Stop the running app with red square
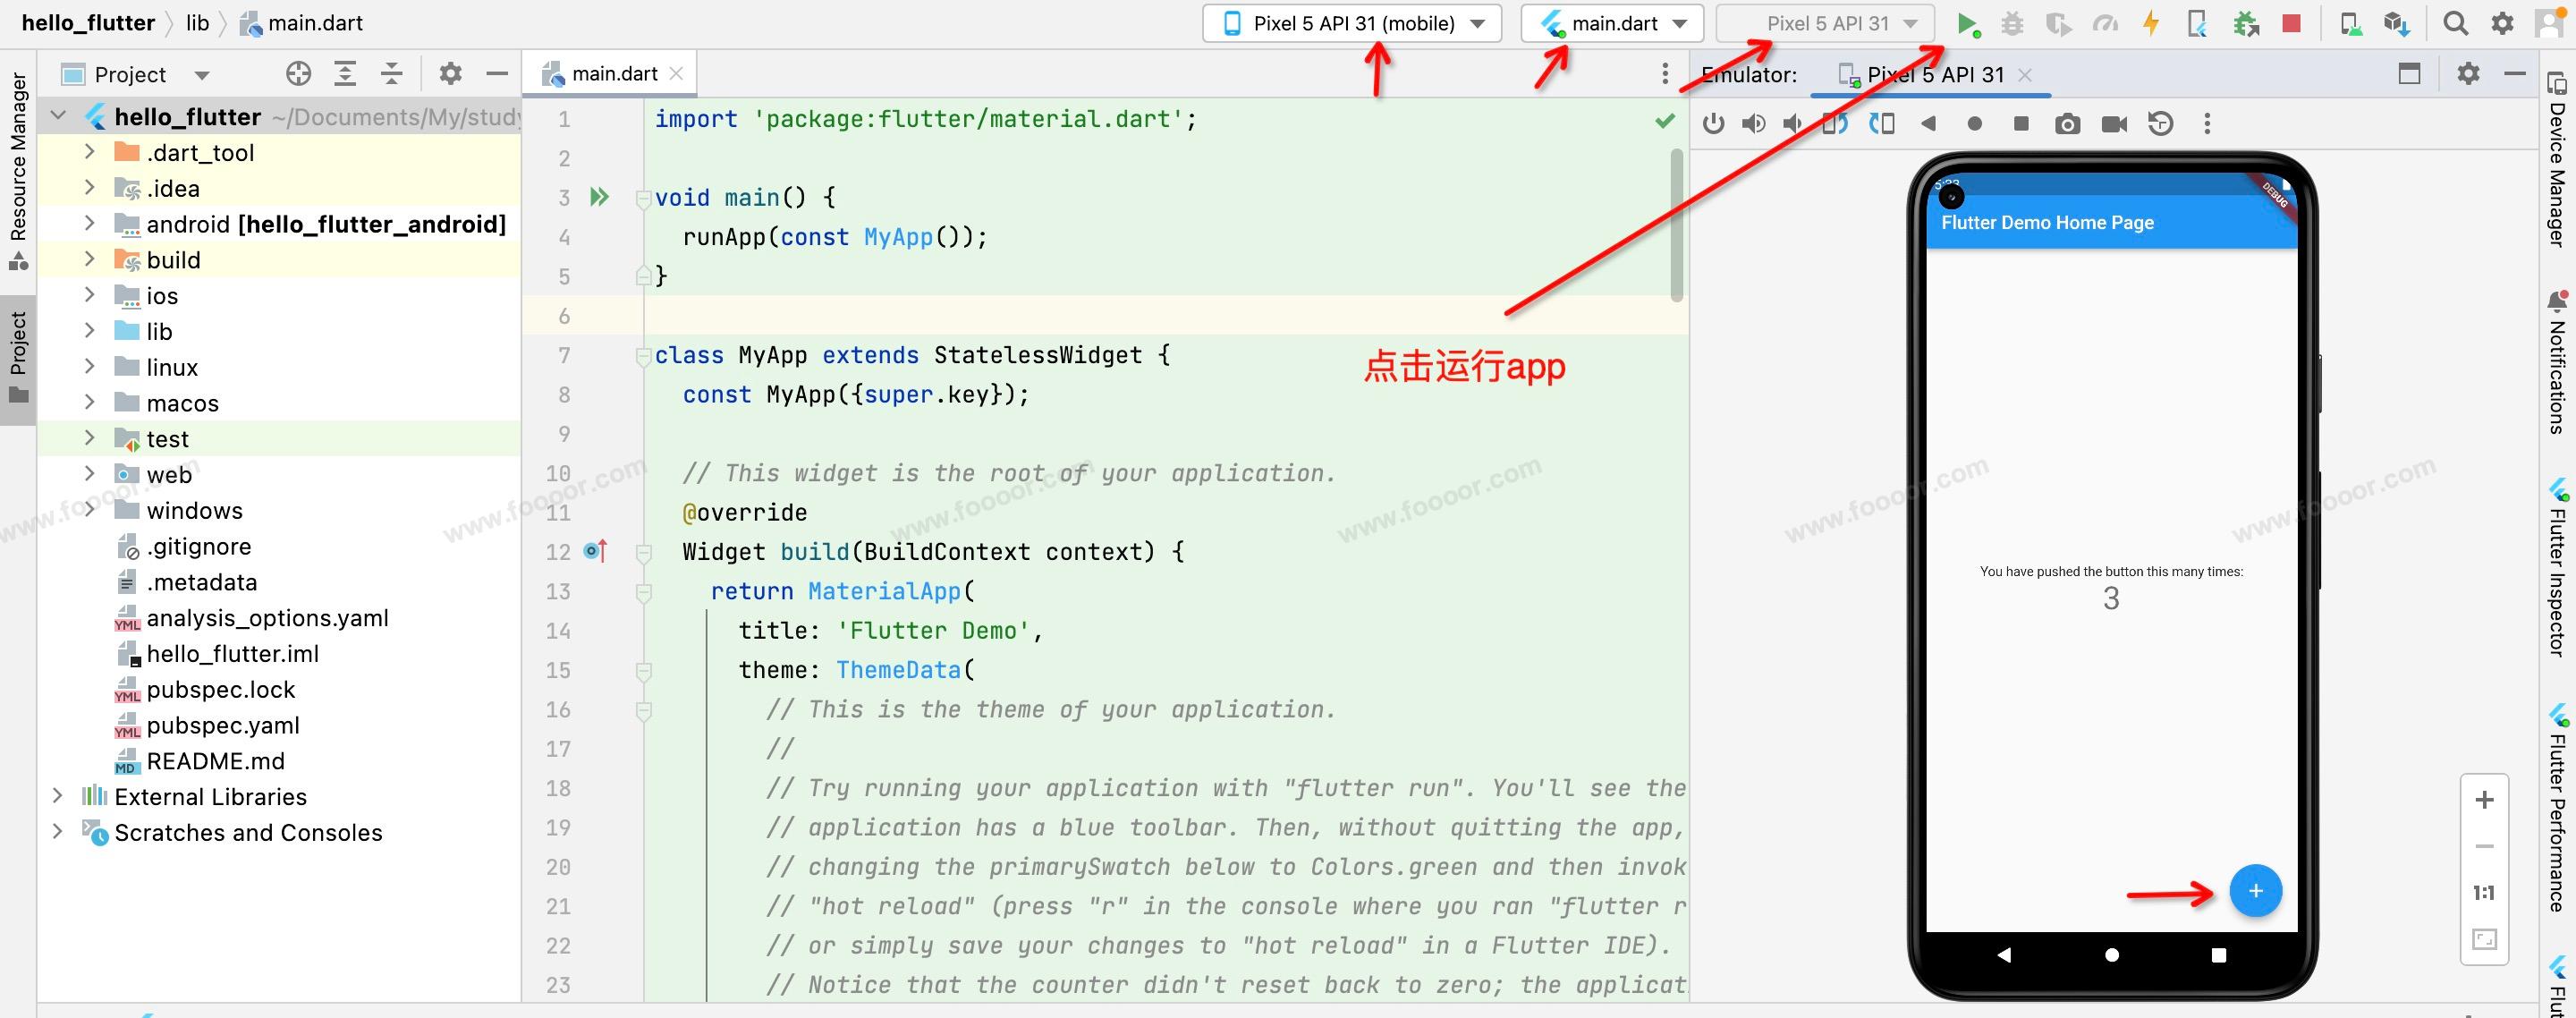The width and height of the screenshot is (2576, 1018). click(2291, 24)
